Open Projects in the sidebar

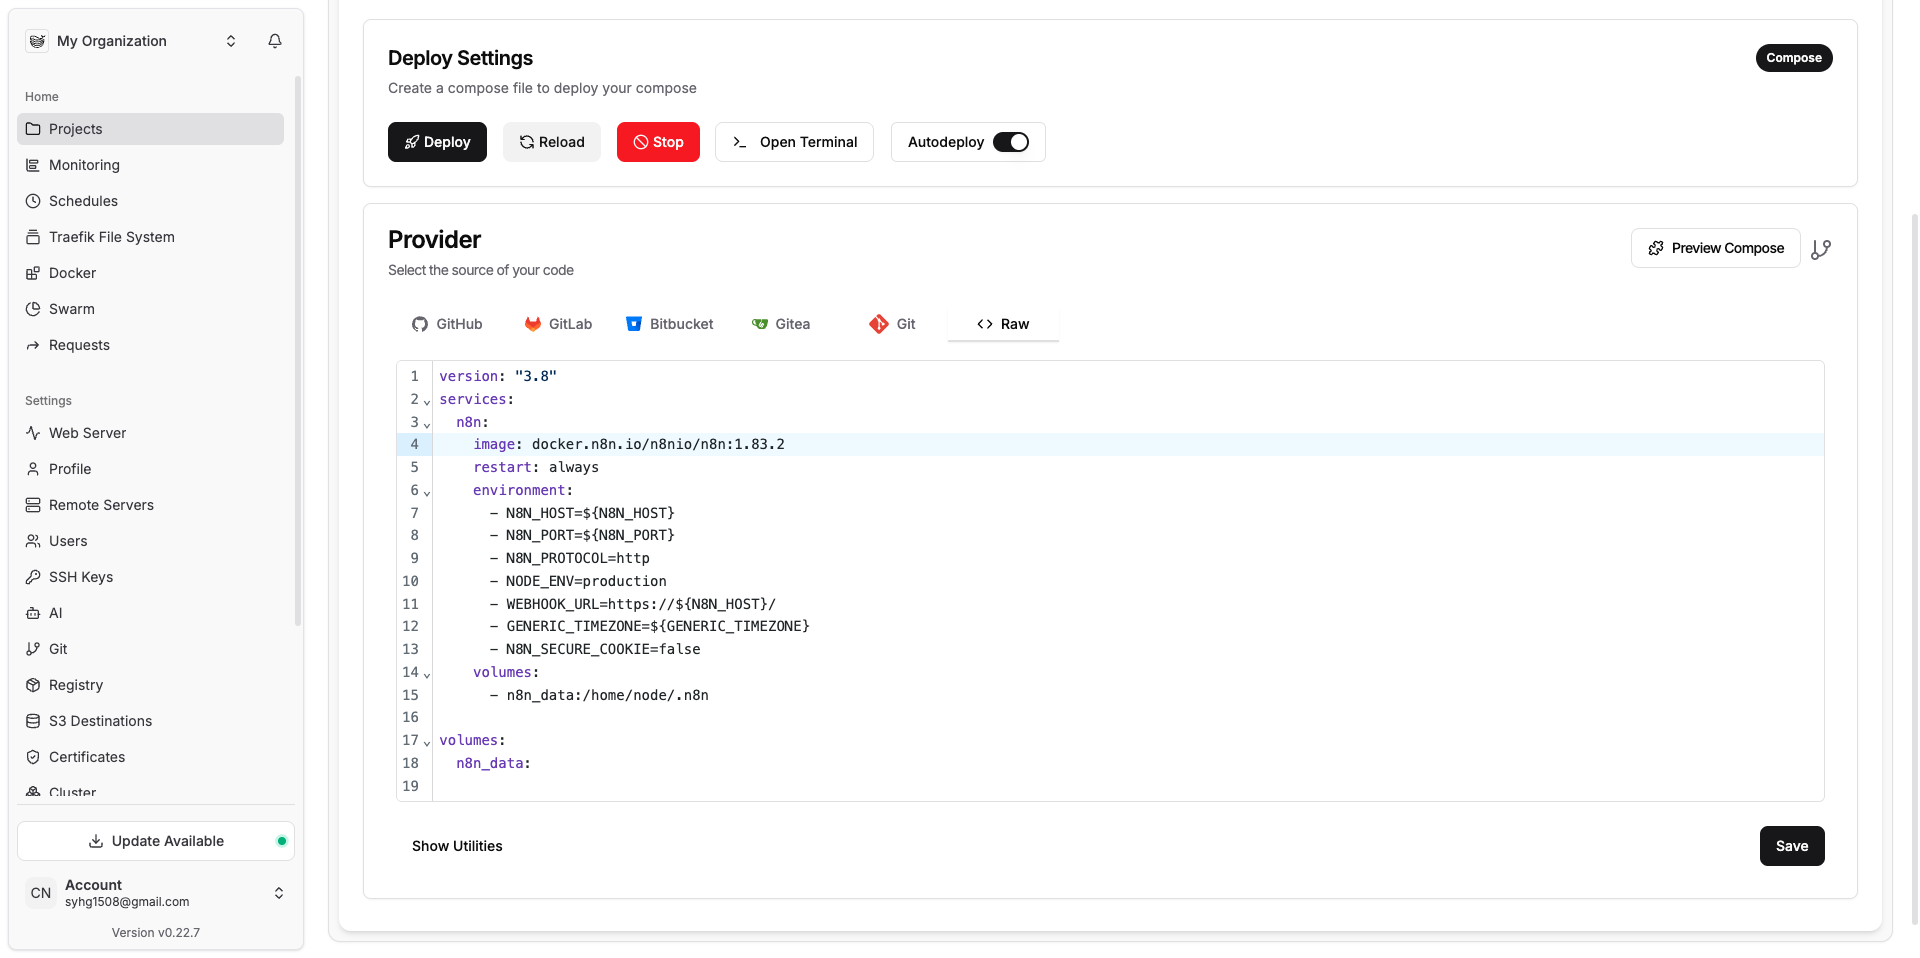tap(150, 129)
